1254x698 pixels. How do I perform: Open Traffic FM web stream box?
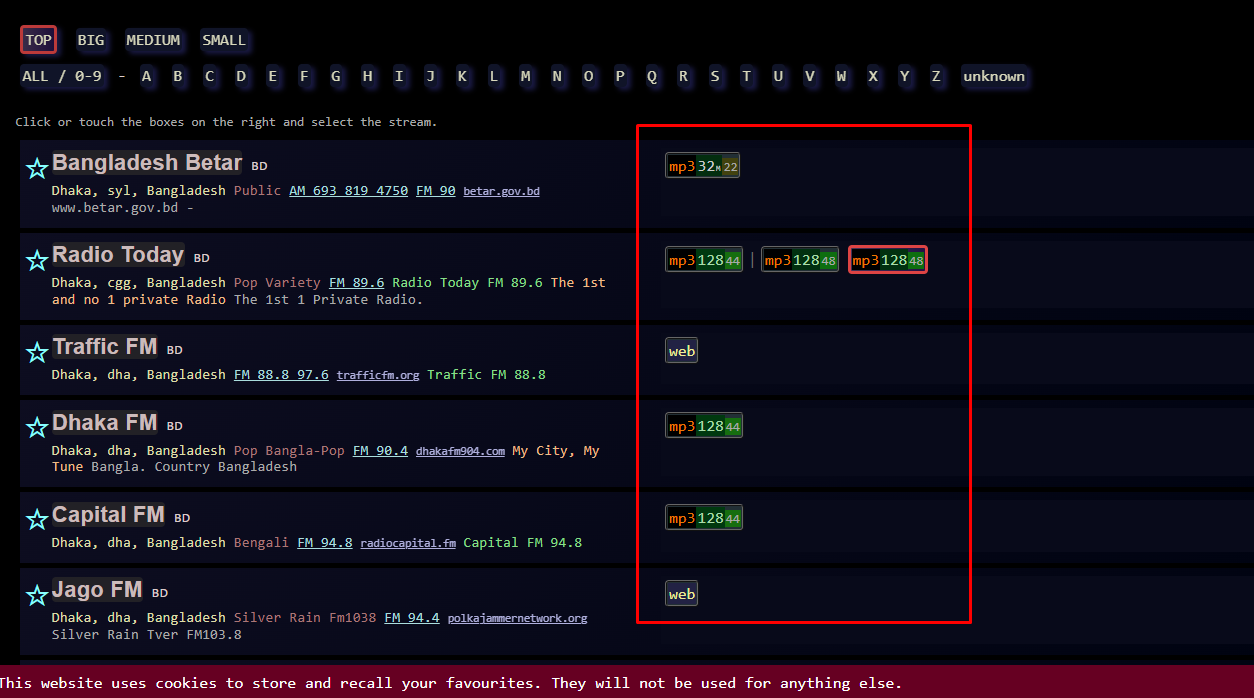pyautogui.click(x=682, y=351)
